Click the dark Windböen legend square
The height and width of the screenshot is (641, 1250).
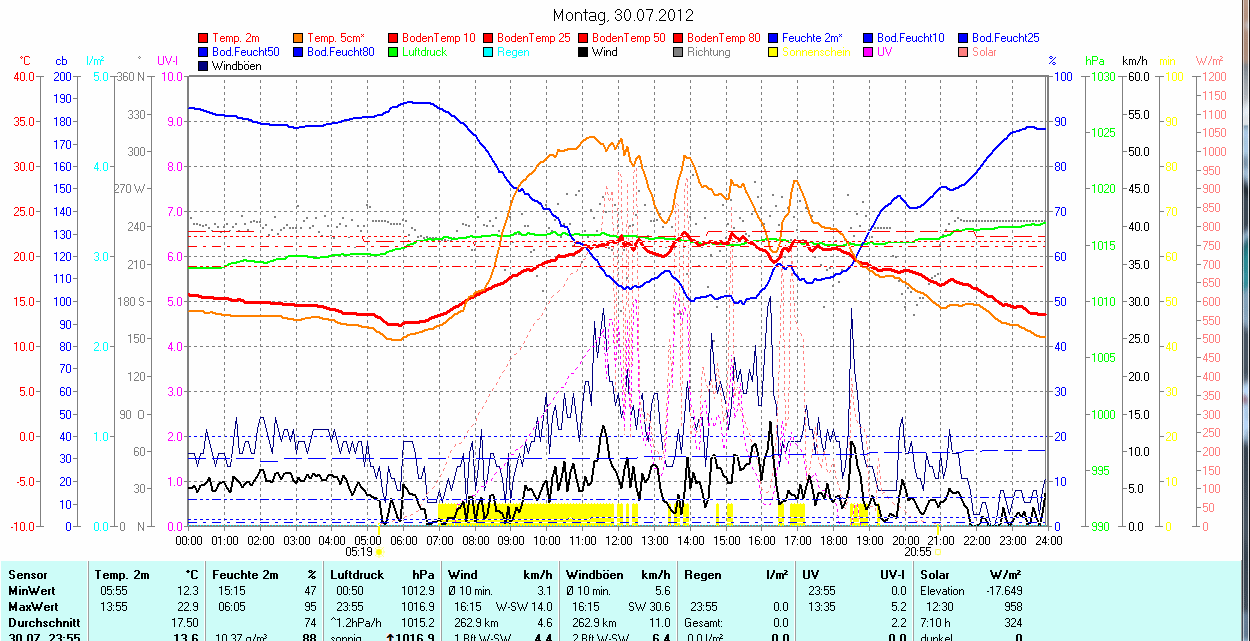pyautogui.click(x=204, y=66)
